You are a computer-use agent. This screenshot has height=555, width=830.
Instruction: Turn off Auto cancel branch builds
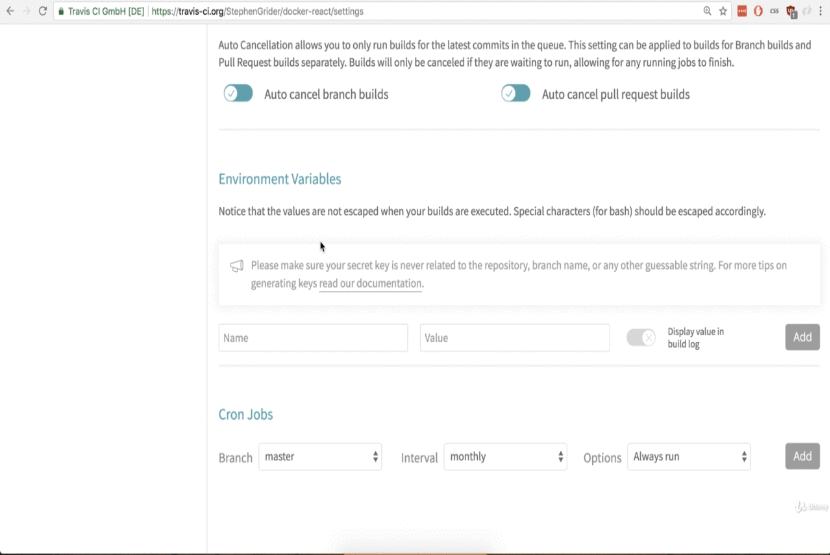pyautogui.click(x=238, y=94)
